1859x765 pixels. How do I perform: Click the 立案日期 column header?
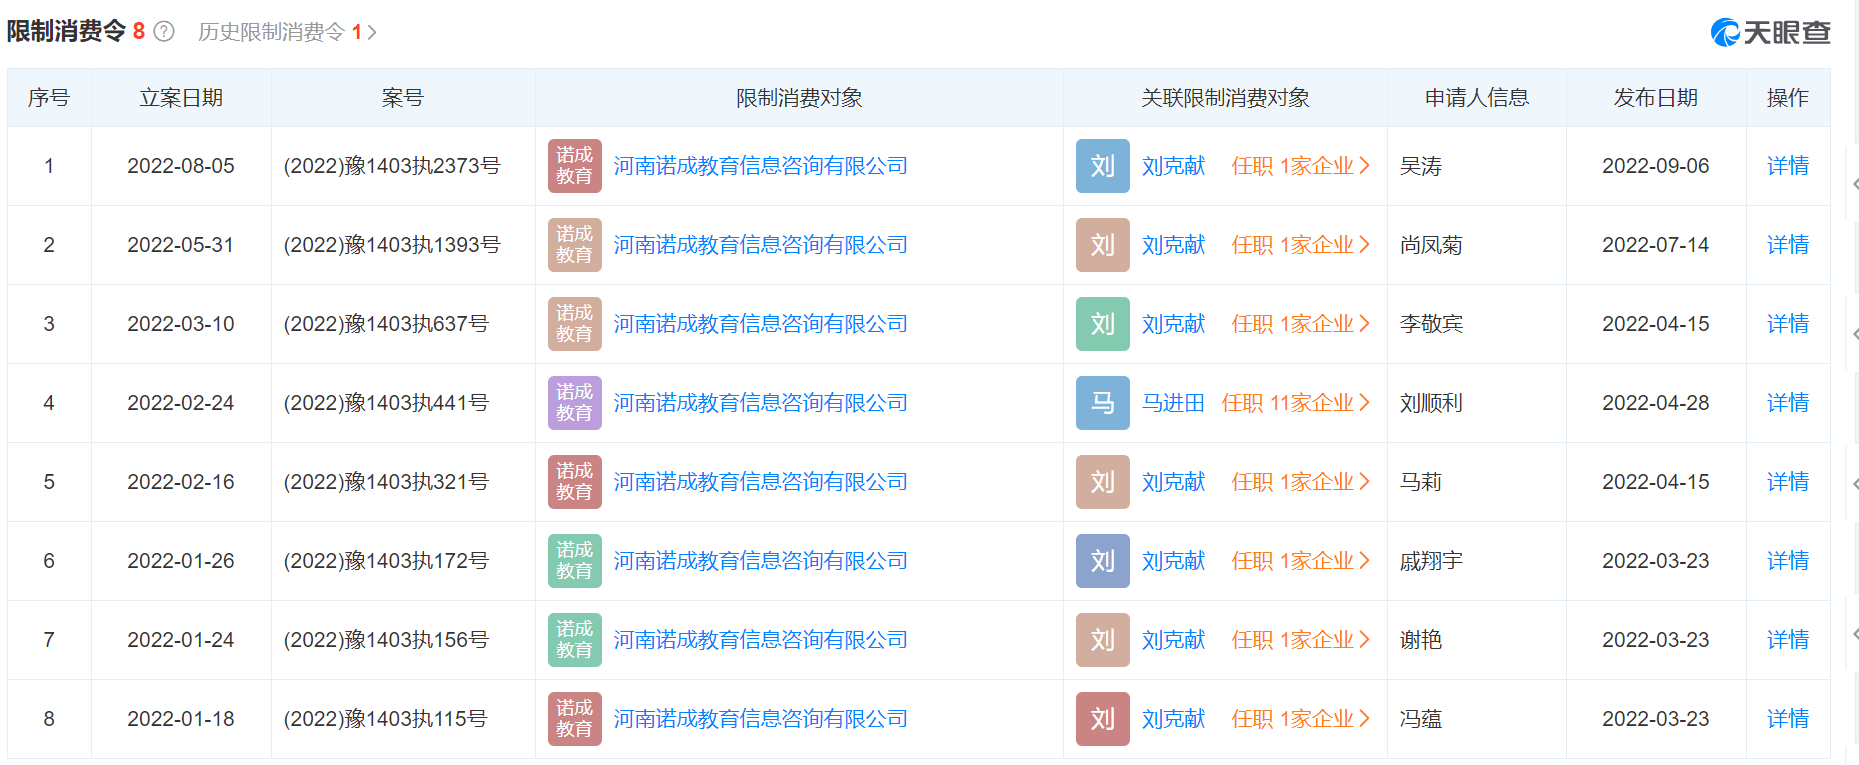click(181, 98)
